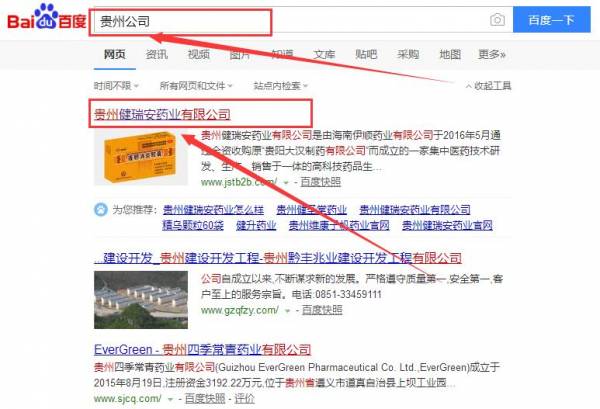The image size is (600, 409).
Task: Open the 地图 tab
Action: coord(450,54)
